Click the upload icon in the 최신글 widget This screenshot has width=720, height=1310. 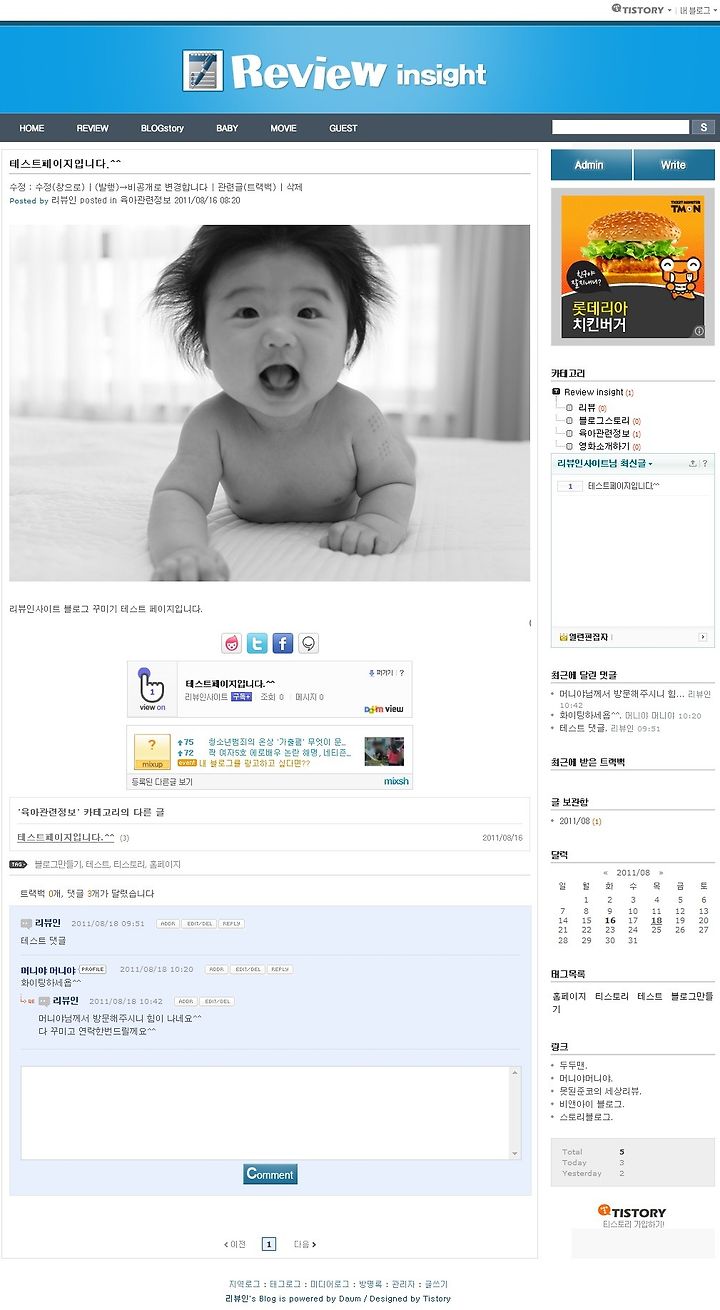point(692,464)
